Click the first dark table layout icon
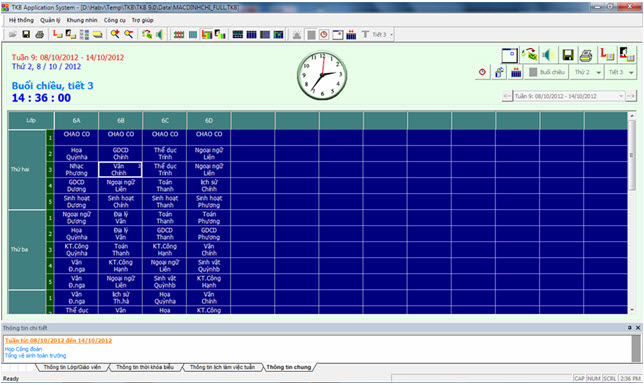644x385 pixels. pos(238,35)
